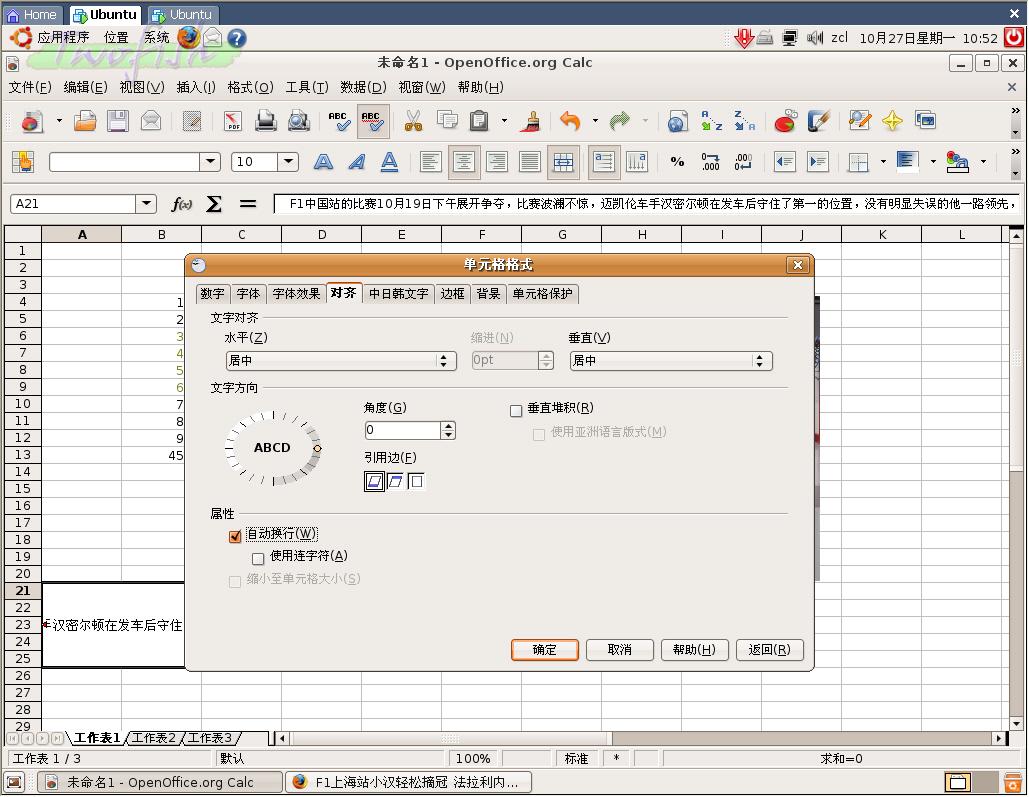Click the Function Wizard f(x) icon
Screen dimensions: 1029x797
click(181, 204)
